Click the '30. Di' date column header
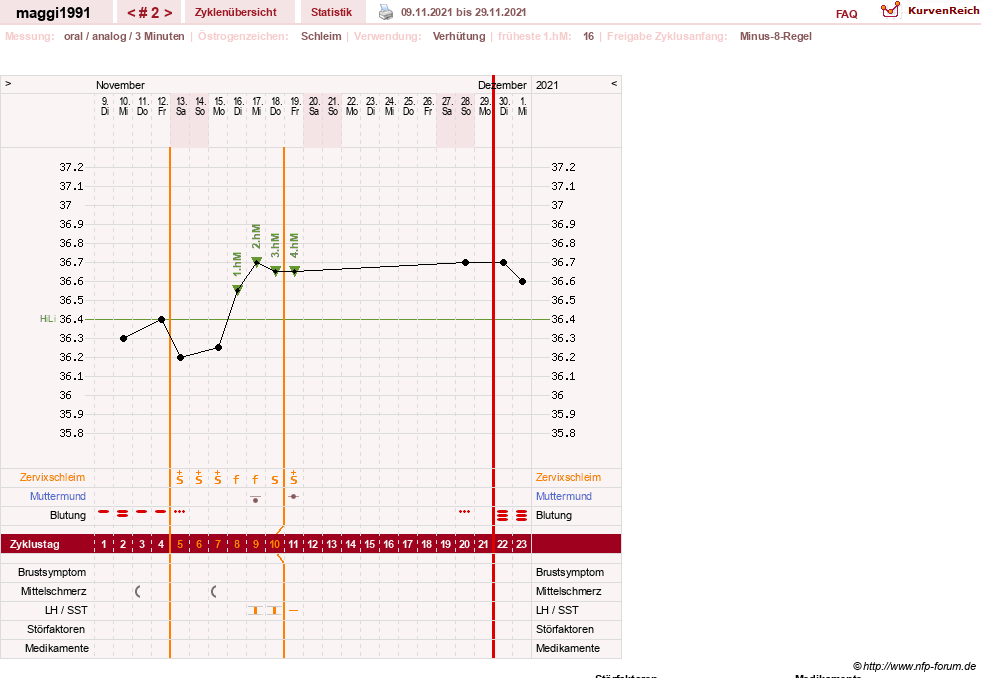The width and height of the screenshot is (981, 678). [504, 106]
